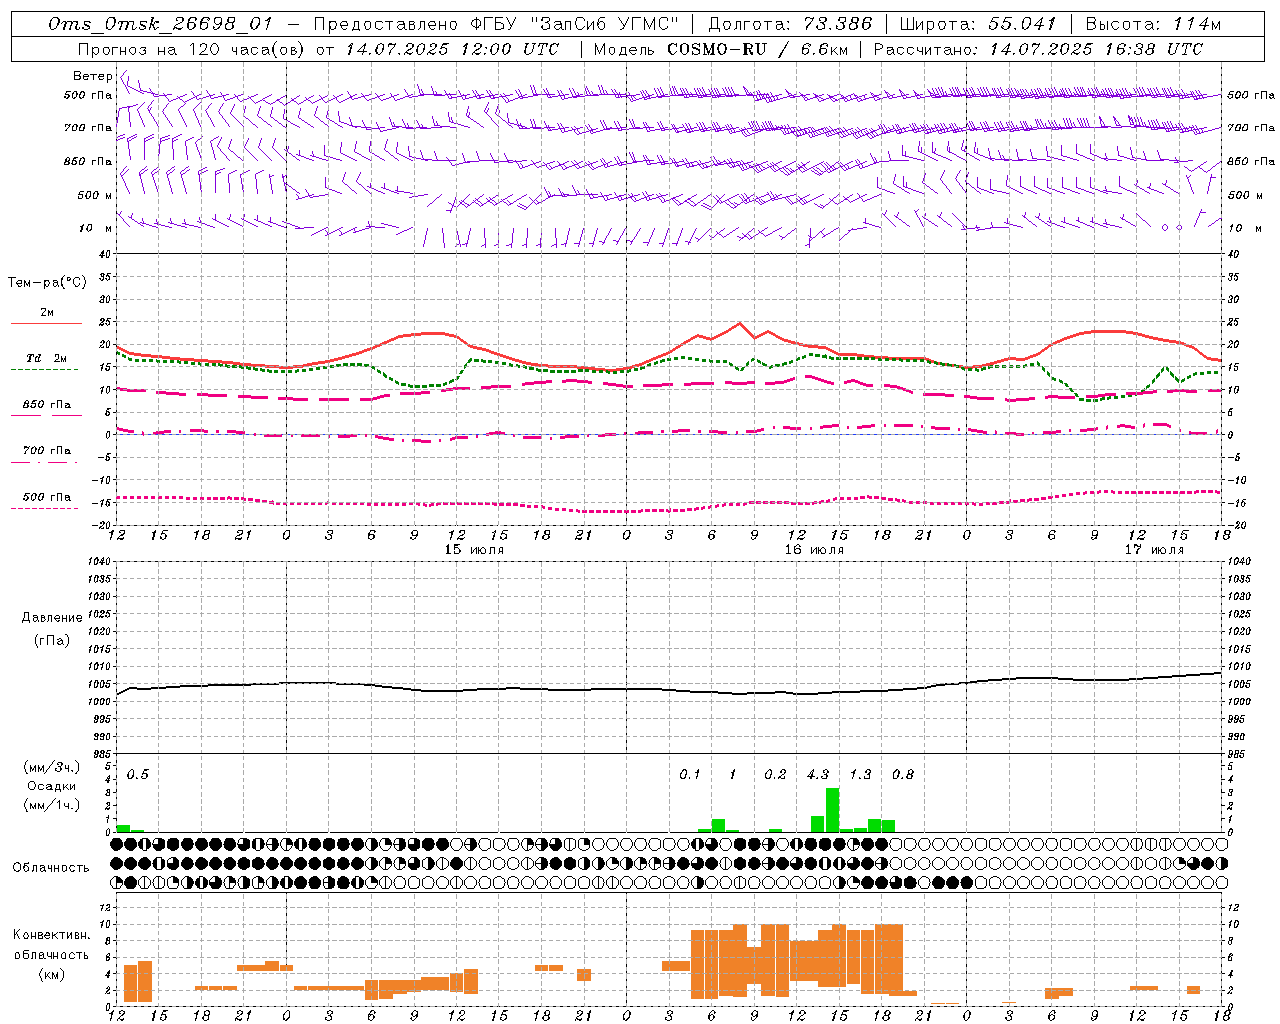
Task: Select the "Осадки" precipitation label
Action: click(52, 786)
